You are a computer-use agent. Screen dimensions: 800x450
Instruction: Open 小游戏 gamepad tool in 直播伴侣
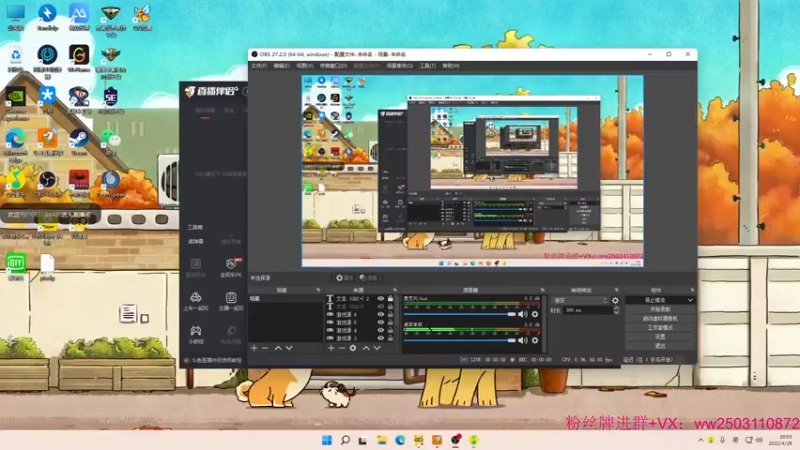(196, 334)
